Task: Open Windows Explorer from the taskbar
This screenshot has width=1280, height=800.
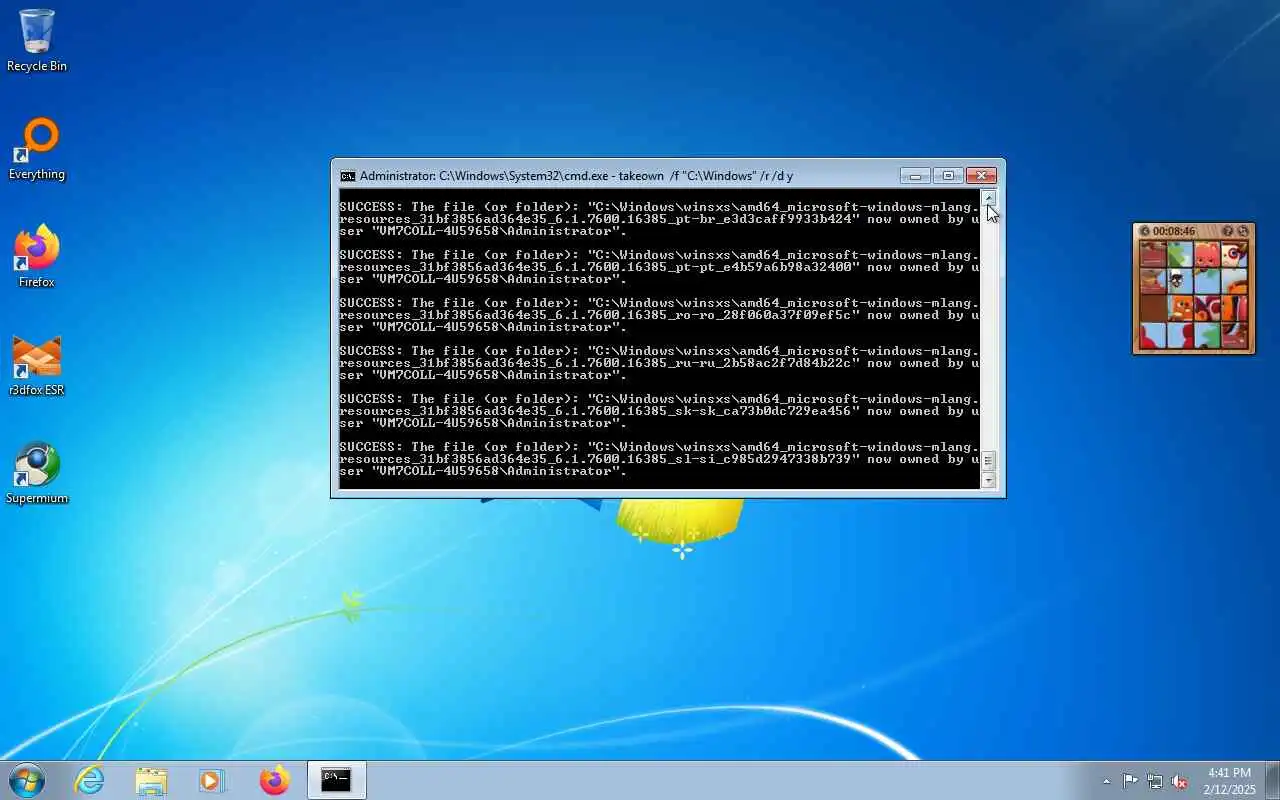Action: tap(151, 780)
